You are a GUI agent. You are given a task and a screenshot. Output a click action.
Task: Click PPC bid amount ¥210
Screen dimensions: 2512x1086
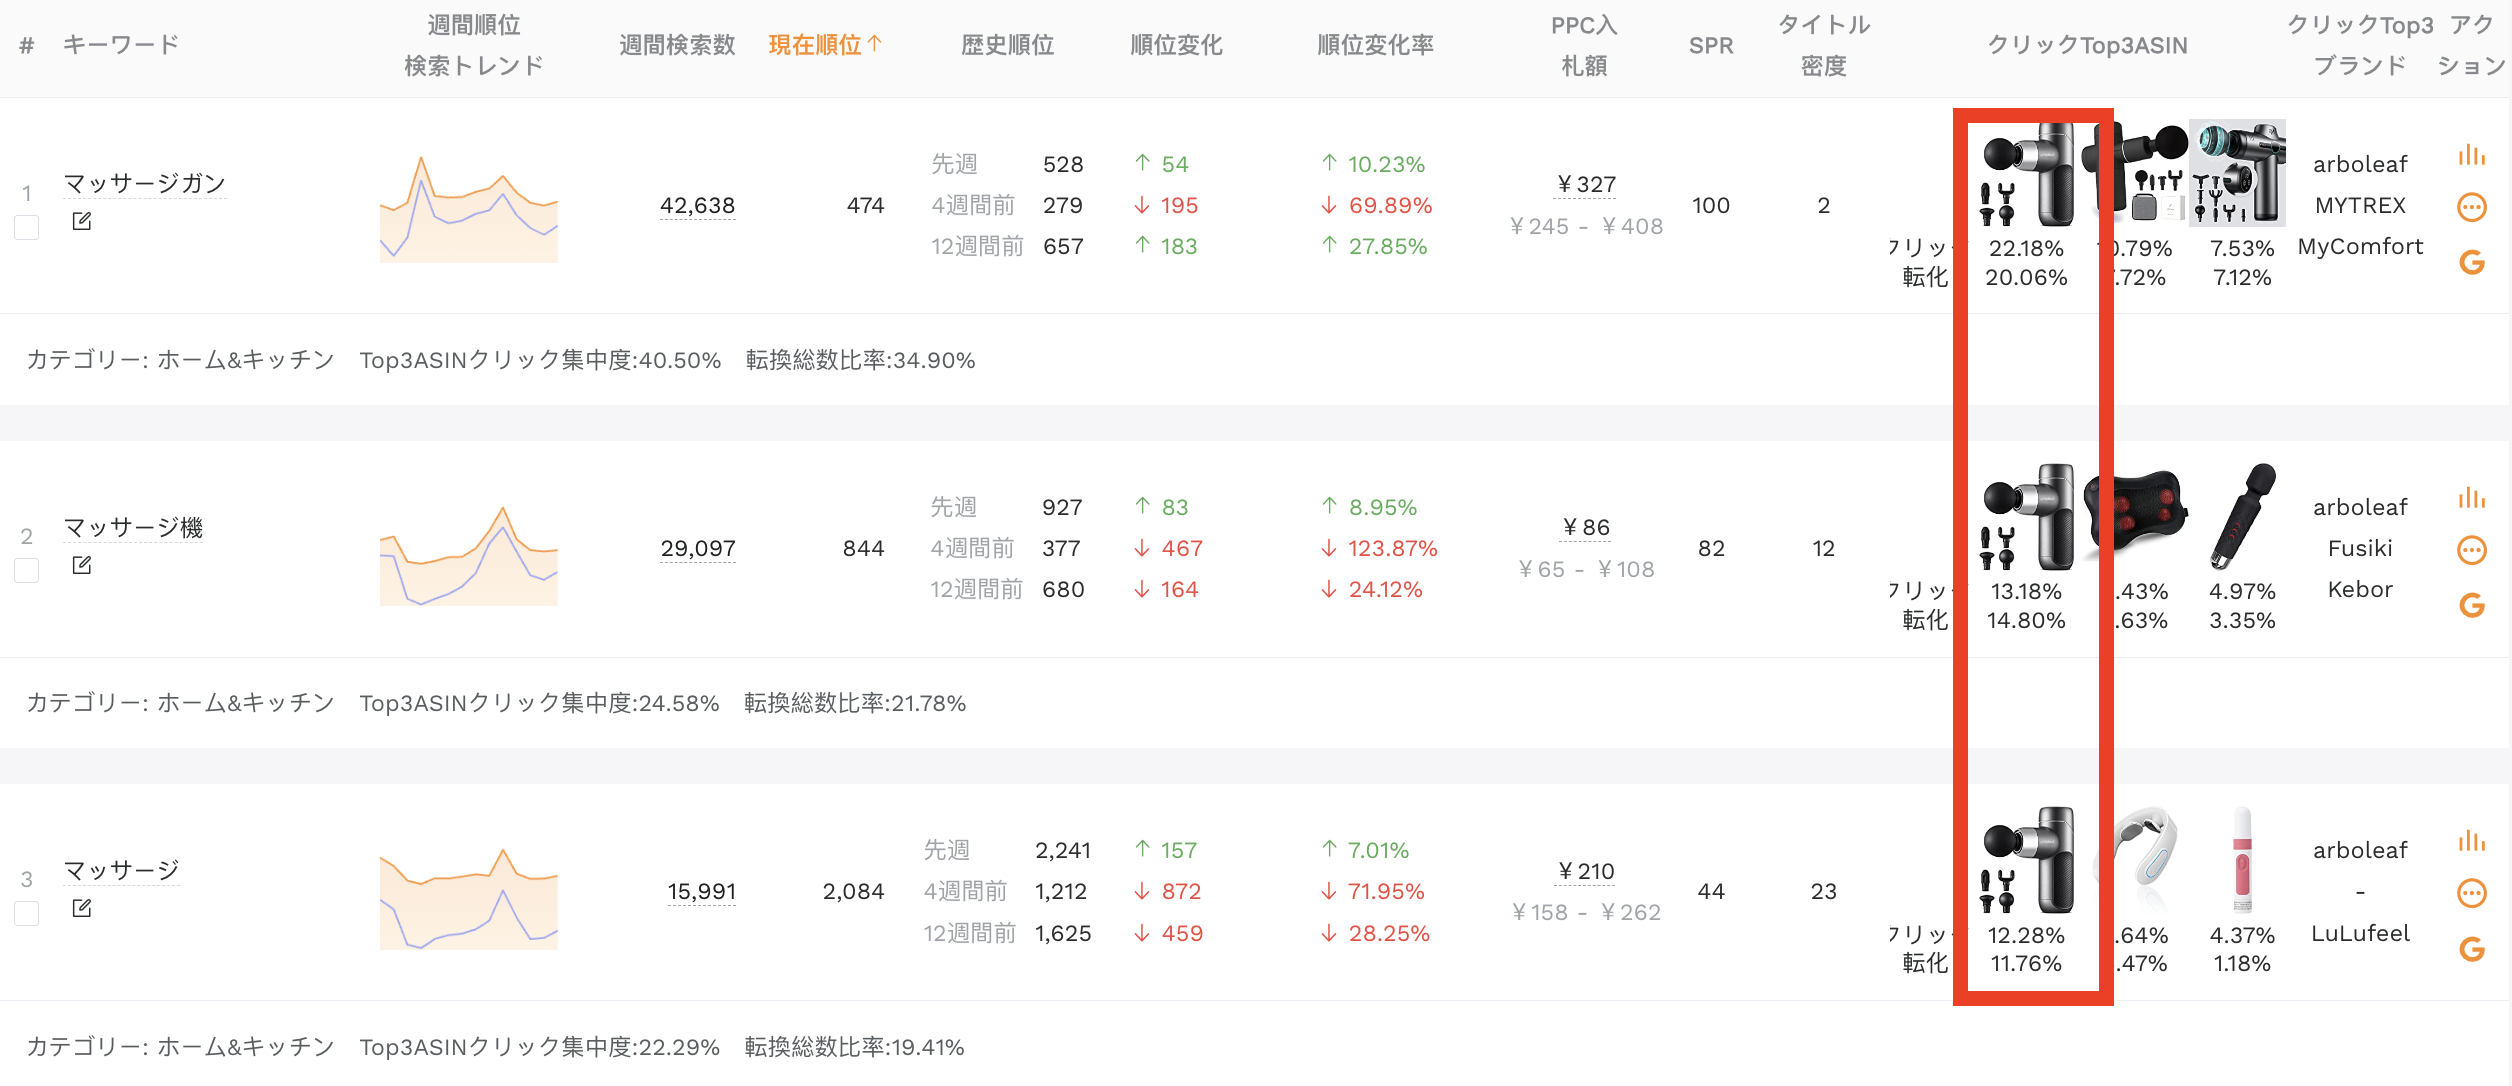pyautogui.click(x=1586, y=872)
